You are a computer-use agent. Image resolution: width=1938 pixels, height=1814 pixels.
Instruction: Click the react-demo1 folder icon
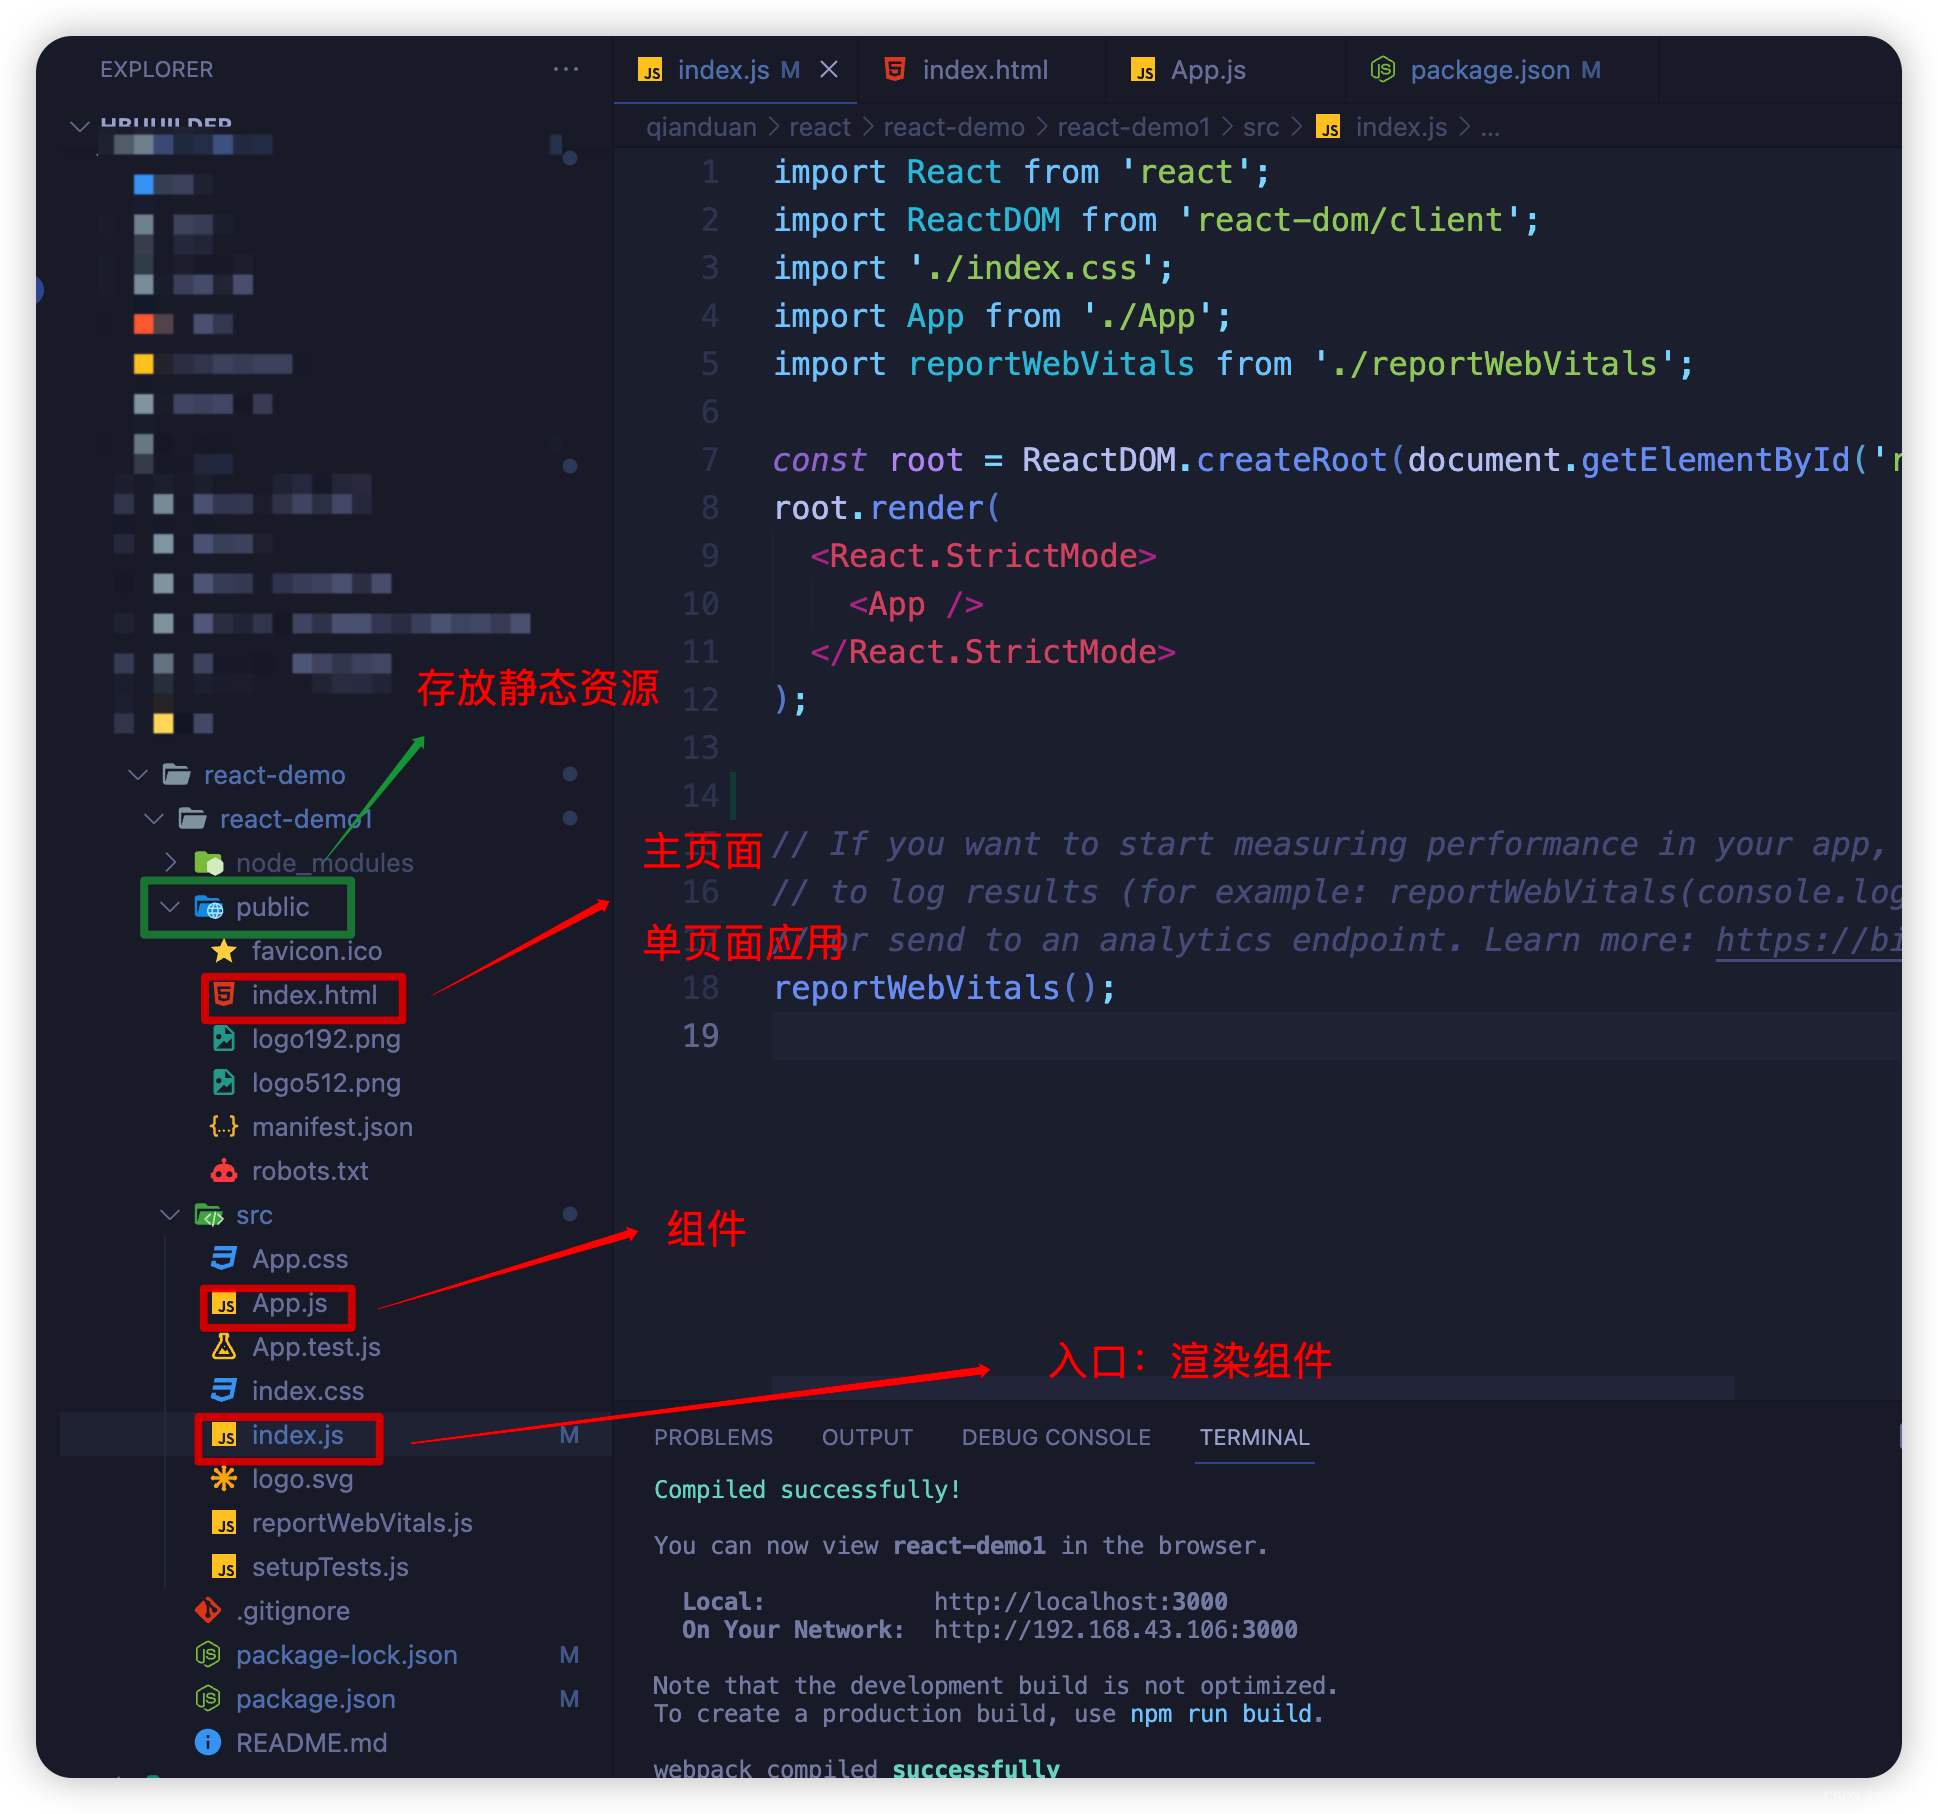pyautogui.click(x=193, y=819)
